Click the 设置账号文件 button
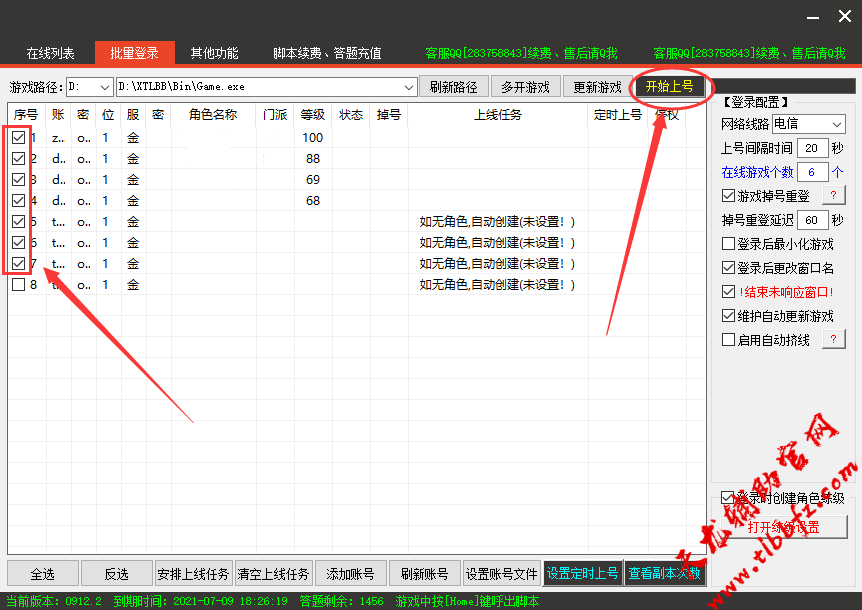The height and width of the screenshot is (610, 862). pos(501,574)
